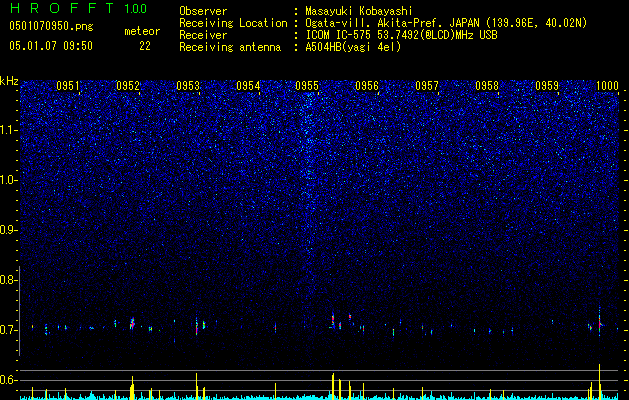The height and width of the screenshot is (400, 629).
Task: Click the 1000 time marker
Action: (607, 86)
